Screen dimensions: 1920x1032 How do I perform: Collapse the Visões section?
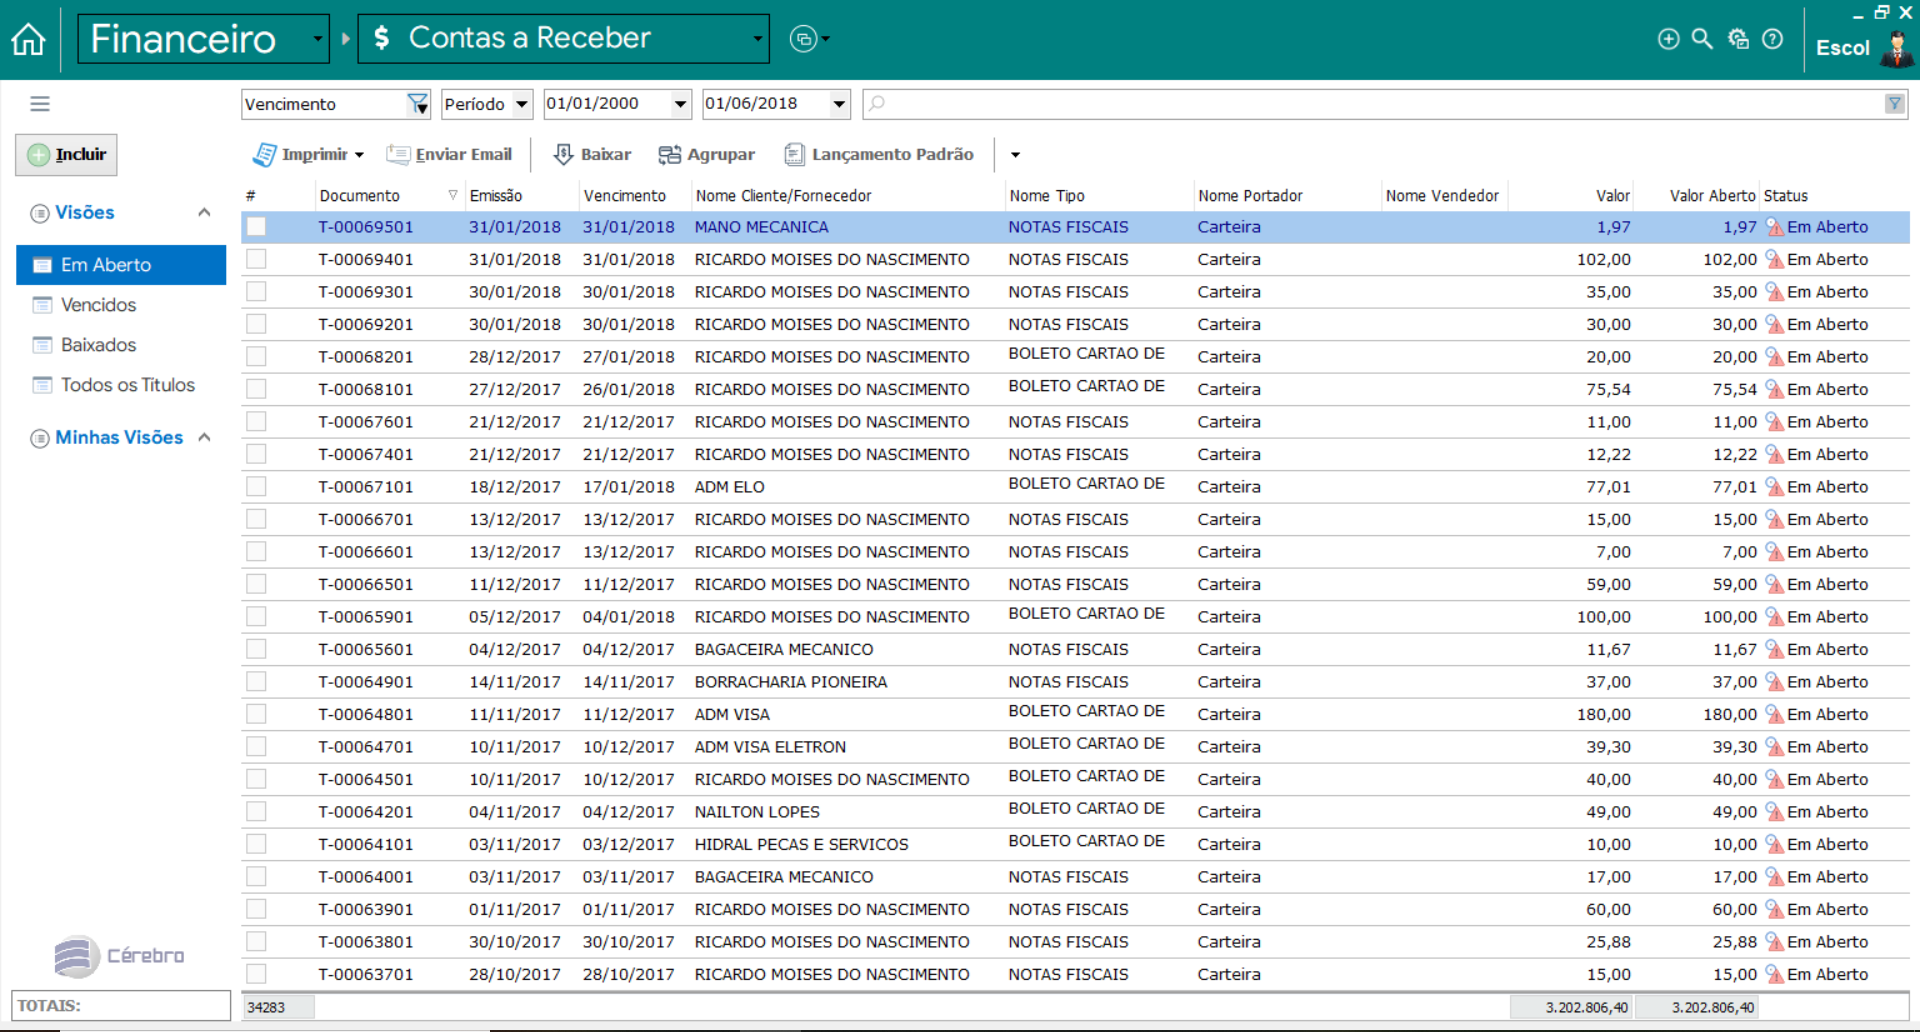coord(204,212)
